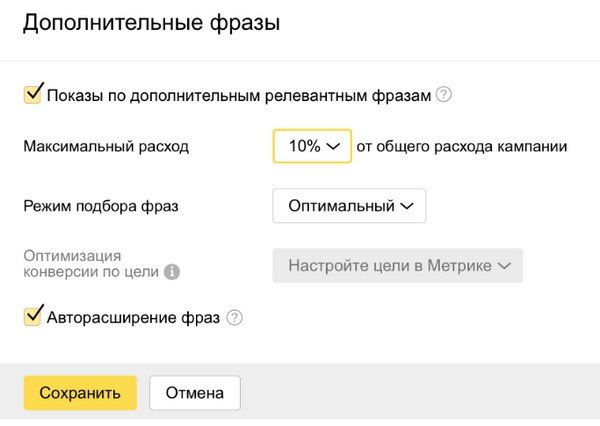600x426 pixels.
Task: Click the Авторасширение фраз label text
Action: point(133,318)
